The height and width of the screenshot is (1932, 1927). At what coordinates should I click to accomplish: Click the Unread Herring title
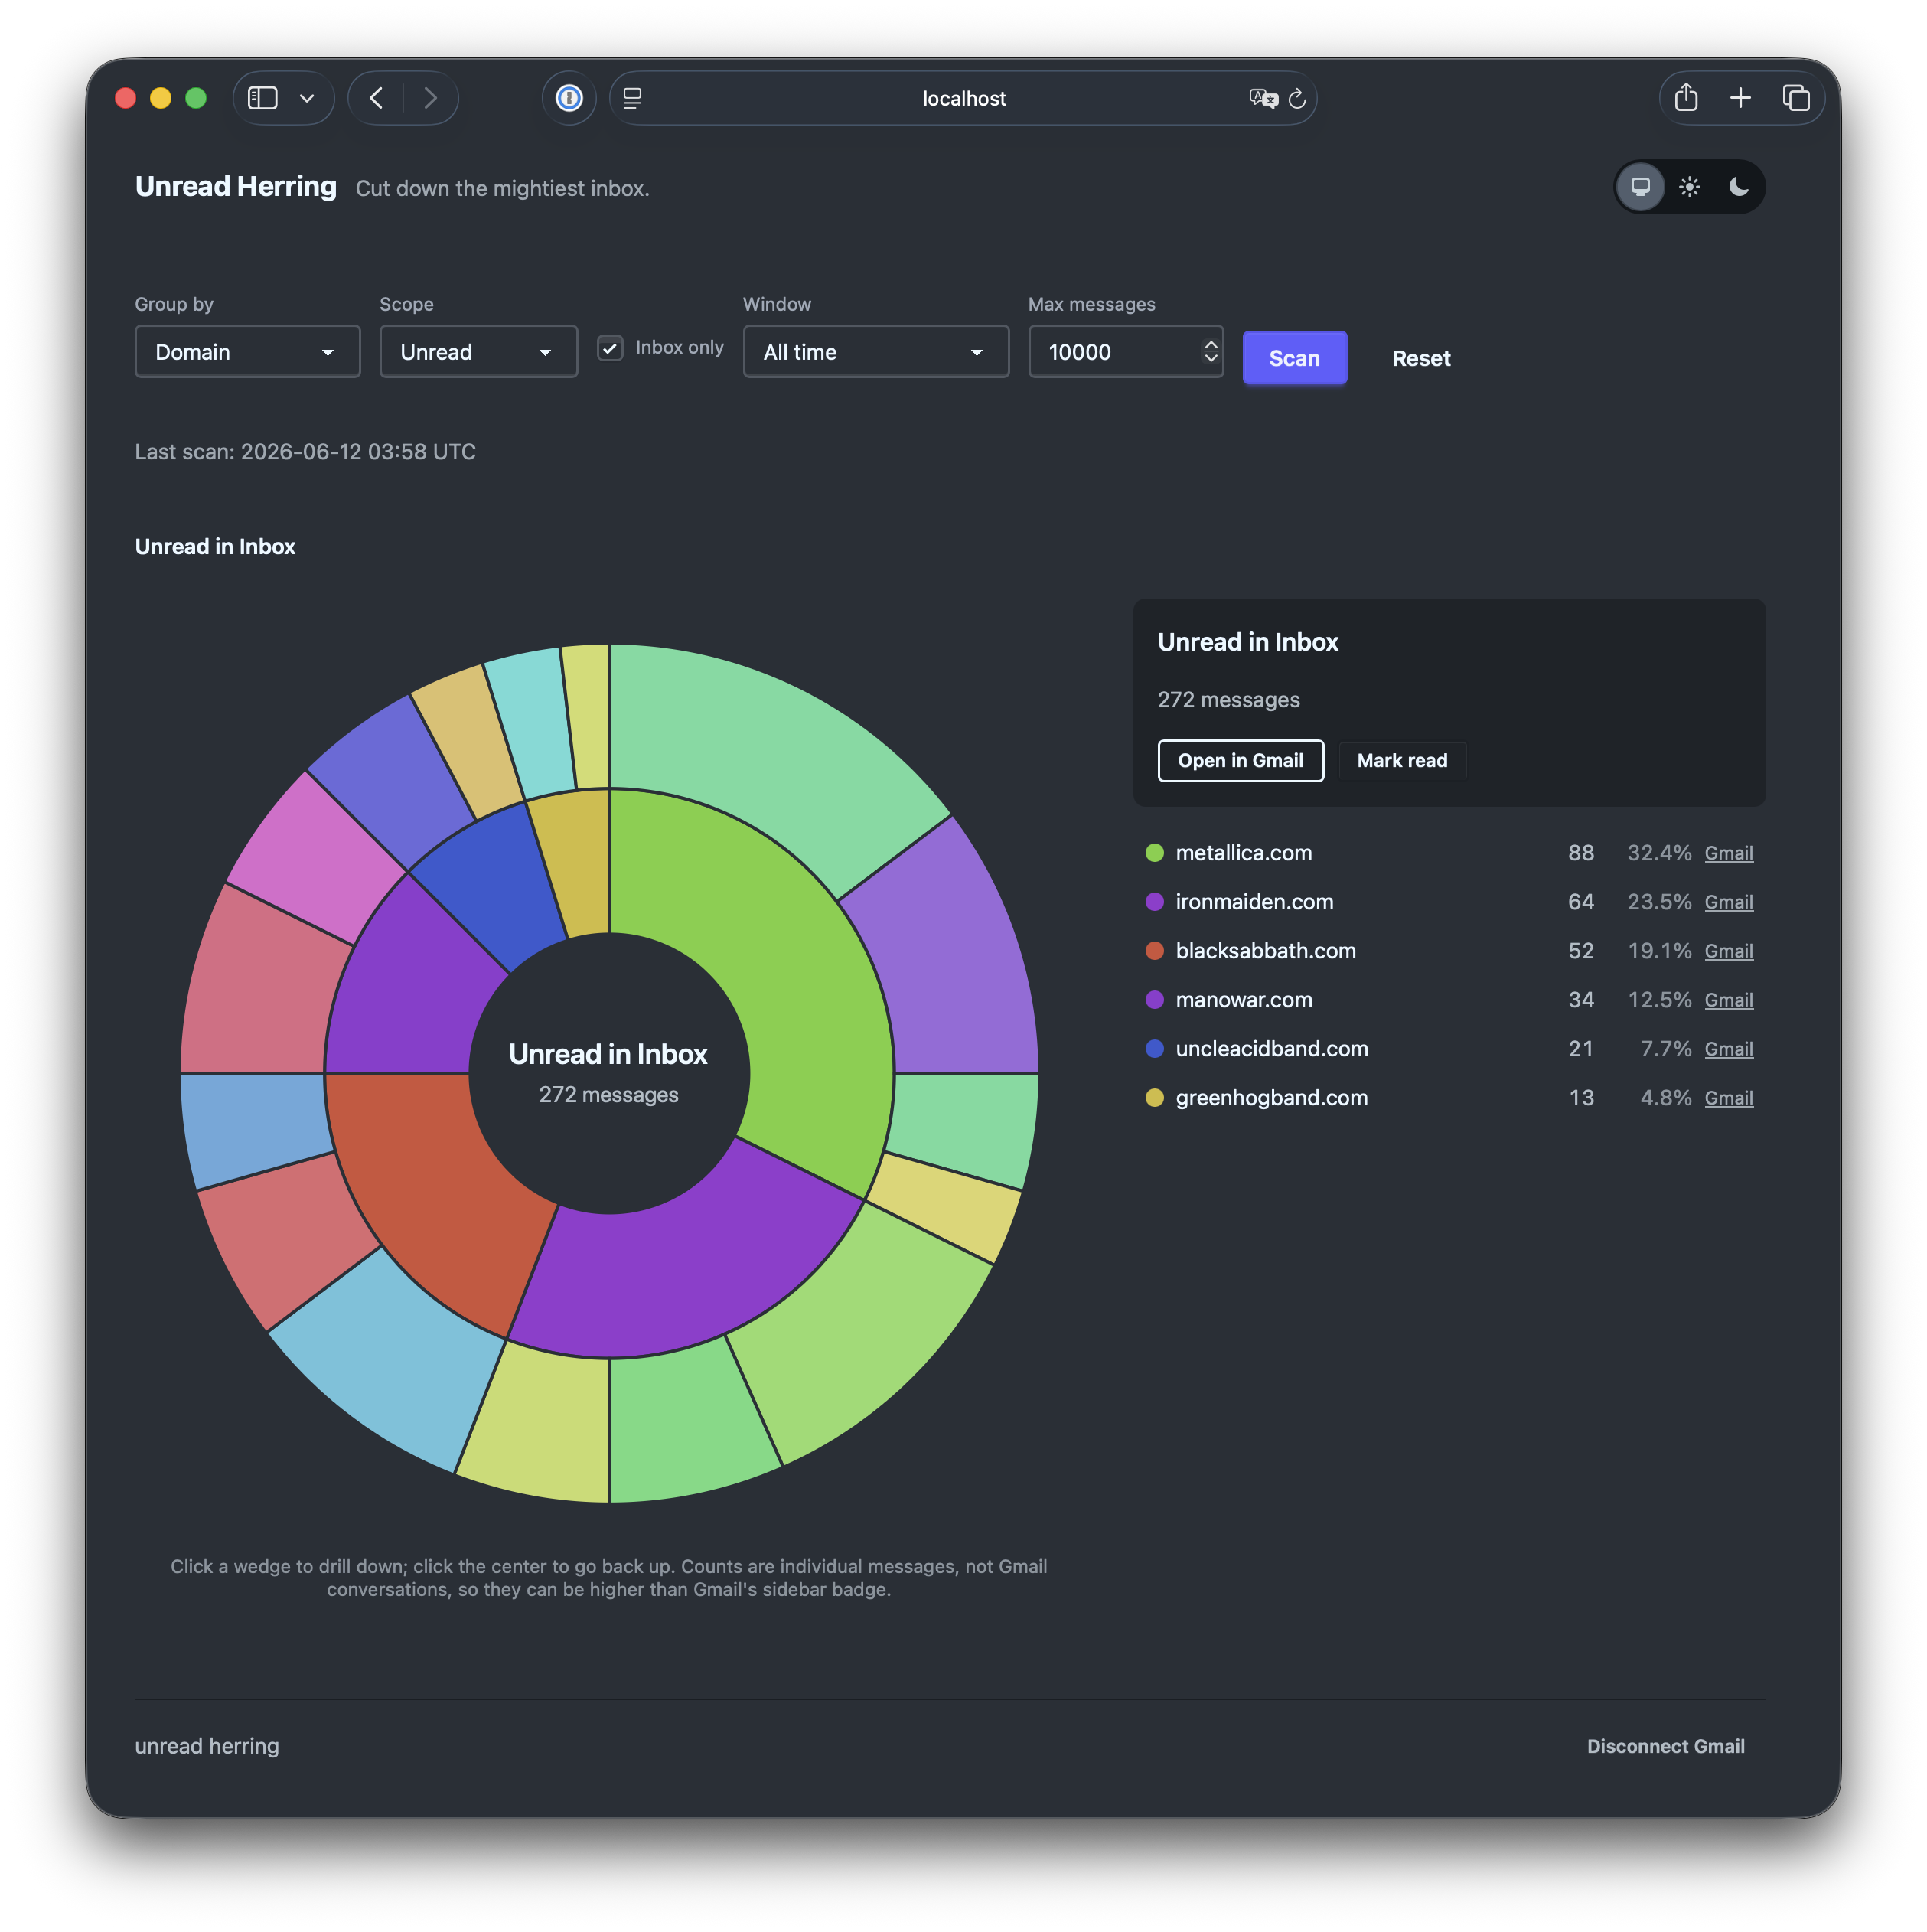point(235,187)
